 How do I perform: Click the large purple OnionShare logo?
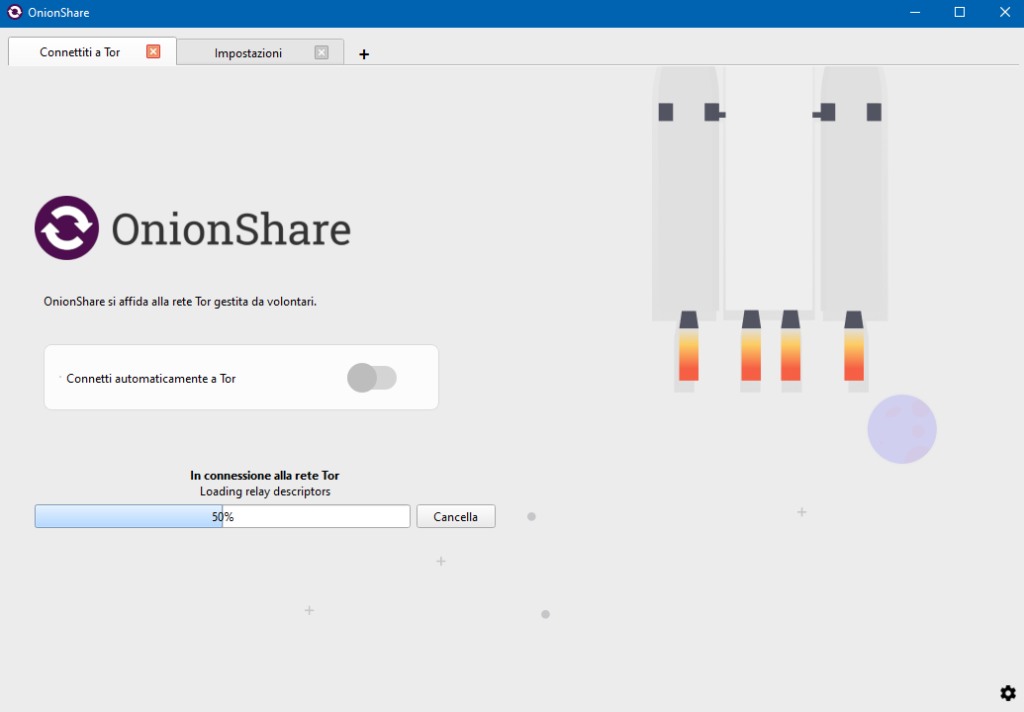(x=67, y=228)
